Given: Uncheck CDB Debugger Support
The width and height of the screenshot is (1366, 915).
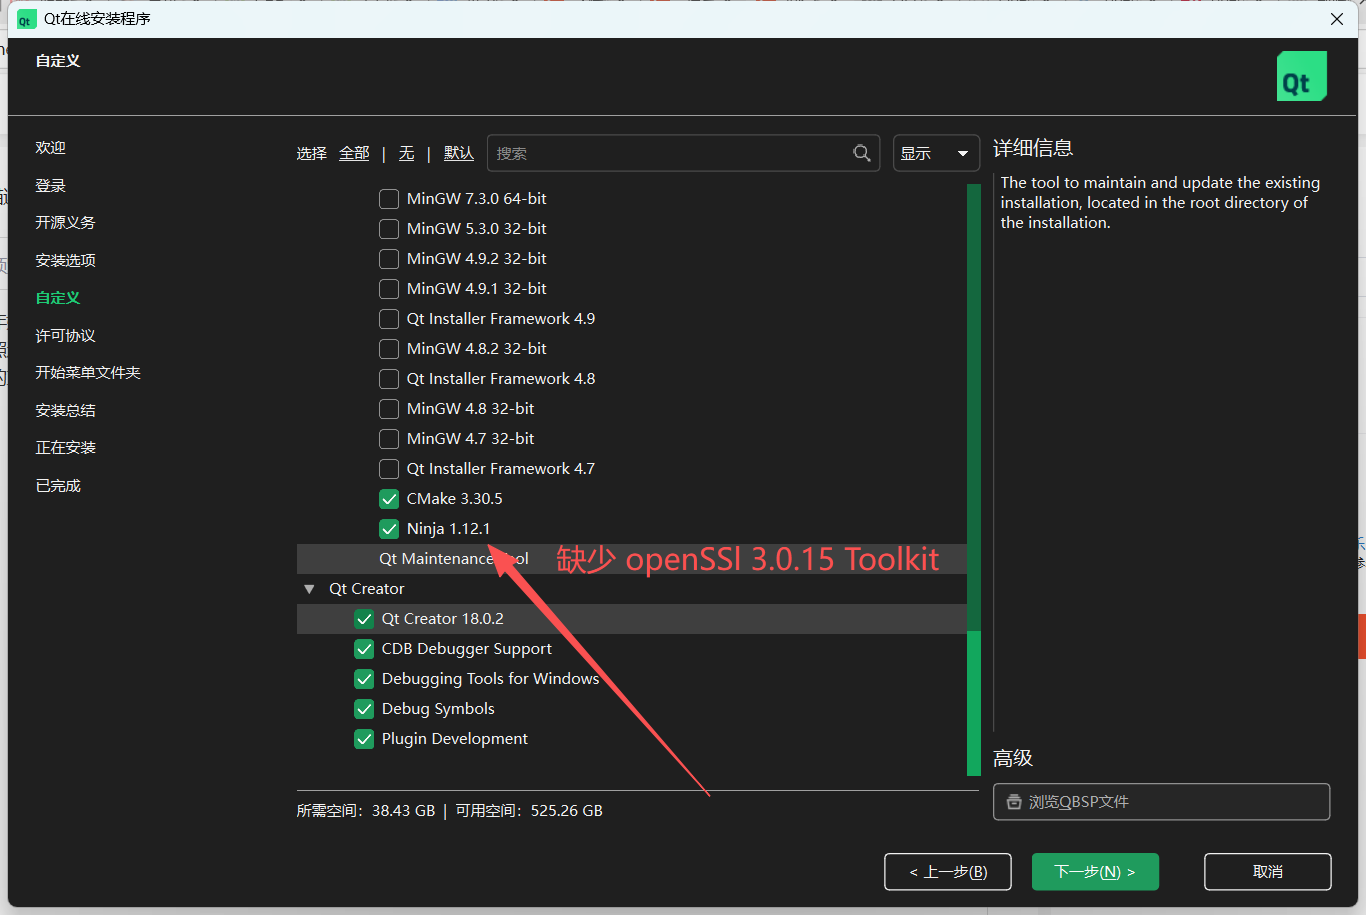Looking at the screenshot, I should click(x=364, y=649).
